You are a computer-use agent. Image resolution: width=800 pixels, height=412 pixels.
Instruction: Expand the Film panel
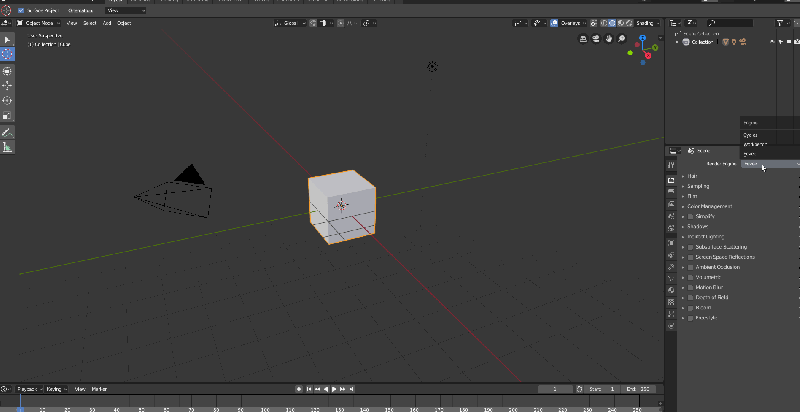point(692,196)
